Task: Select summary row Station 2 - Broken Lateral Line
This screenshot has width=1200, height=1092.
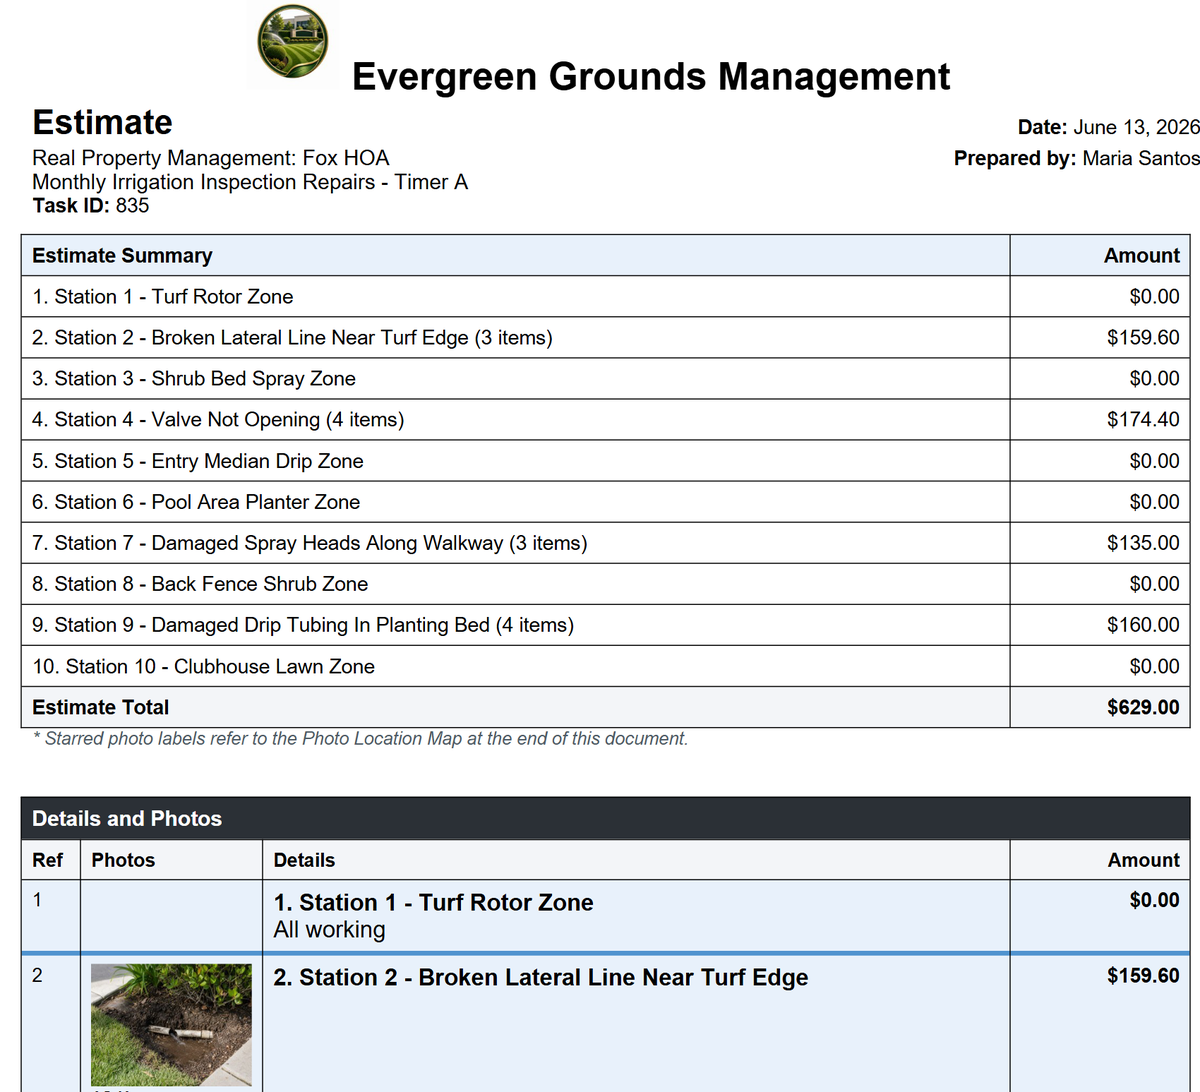Action: (606, 337)
